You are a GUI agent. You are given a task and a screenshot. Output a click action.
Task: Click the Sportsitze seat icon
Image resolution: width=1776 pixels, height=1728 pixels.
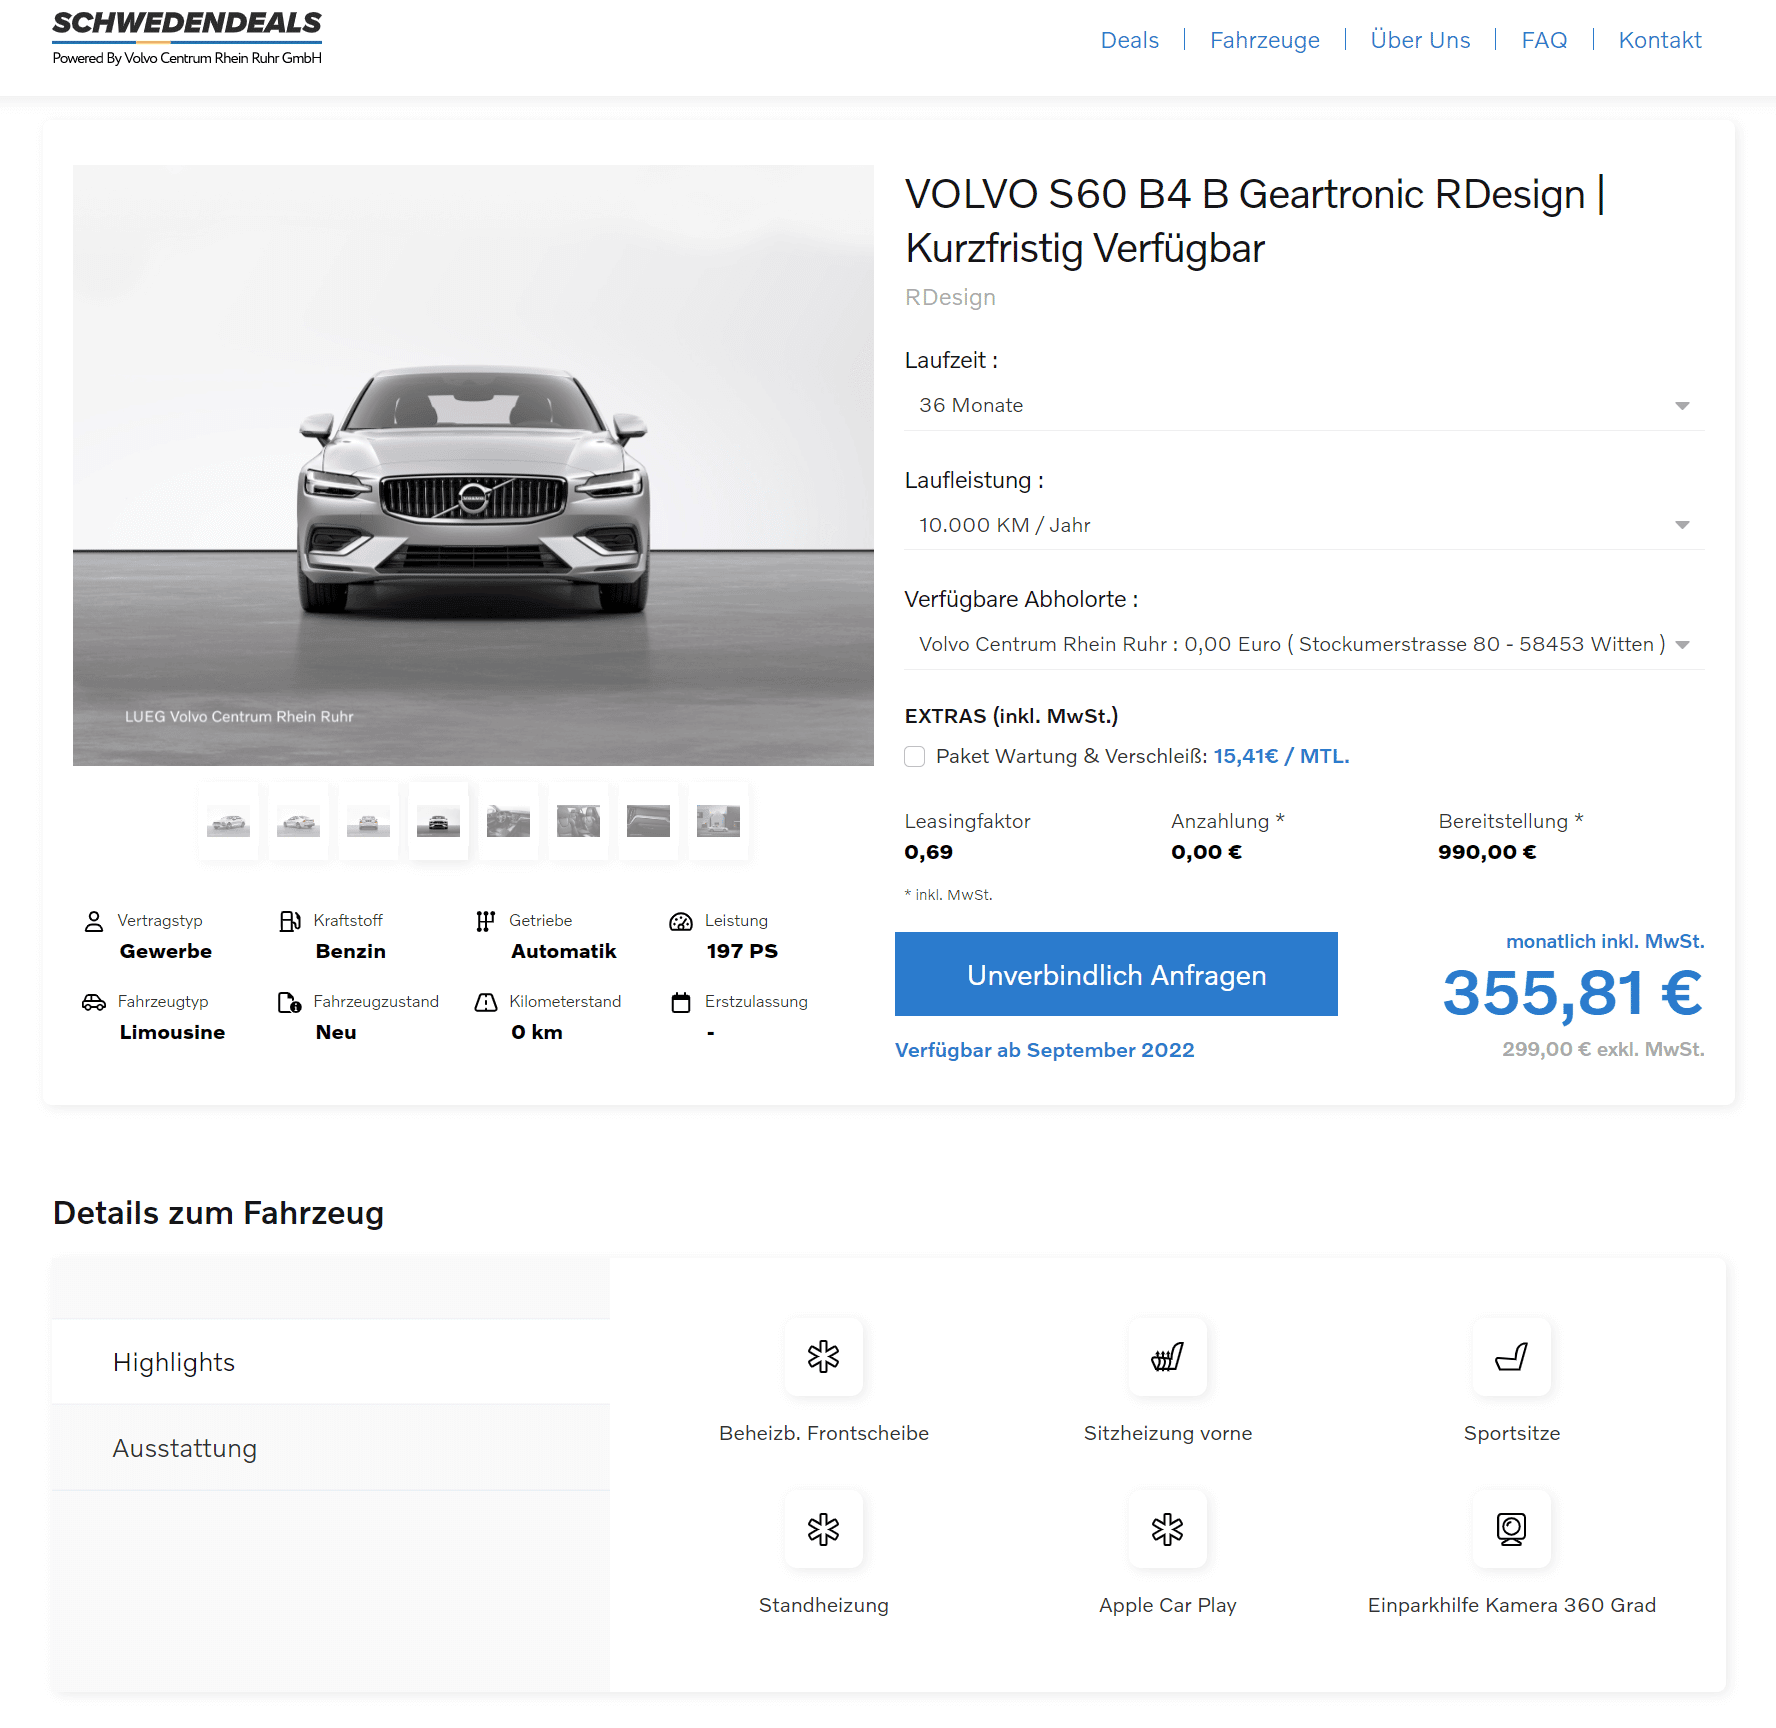pyautogui.click(x=1511, y=1357)
